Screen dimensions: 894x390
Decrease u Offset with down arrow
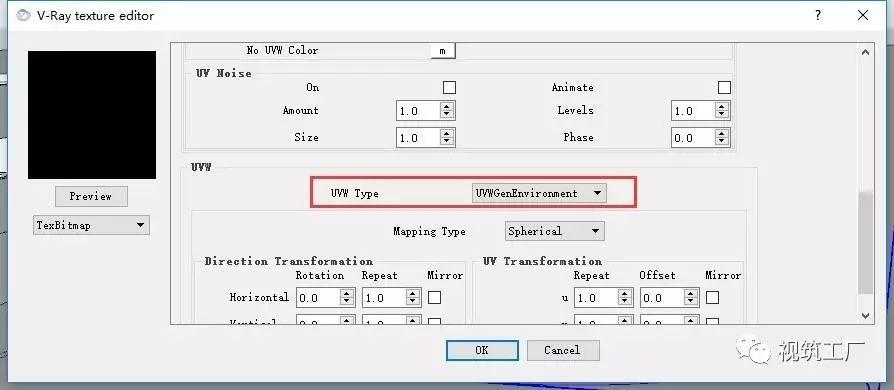pyautogui.click(x=691, y=302)
